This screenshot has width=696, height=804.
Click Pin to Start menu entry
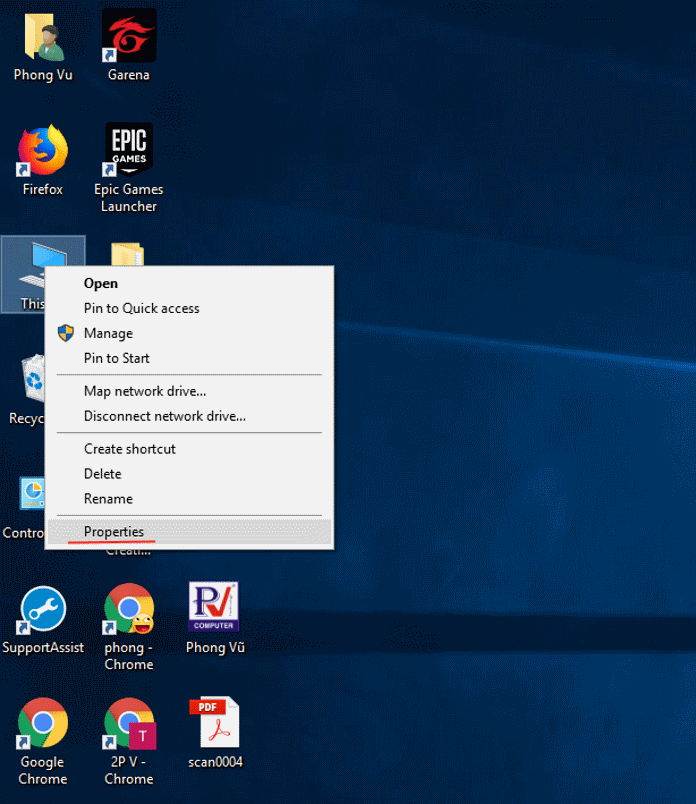117,358
